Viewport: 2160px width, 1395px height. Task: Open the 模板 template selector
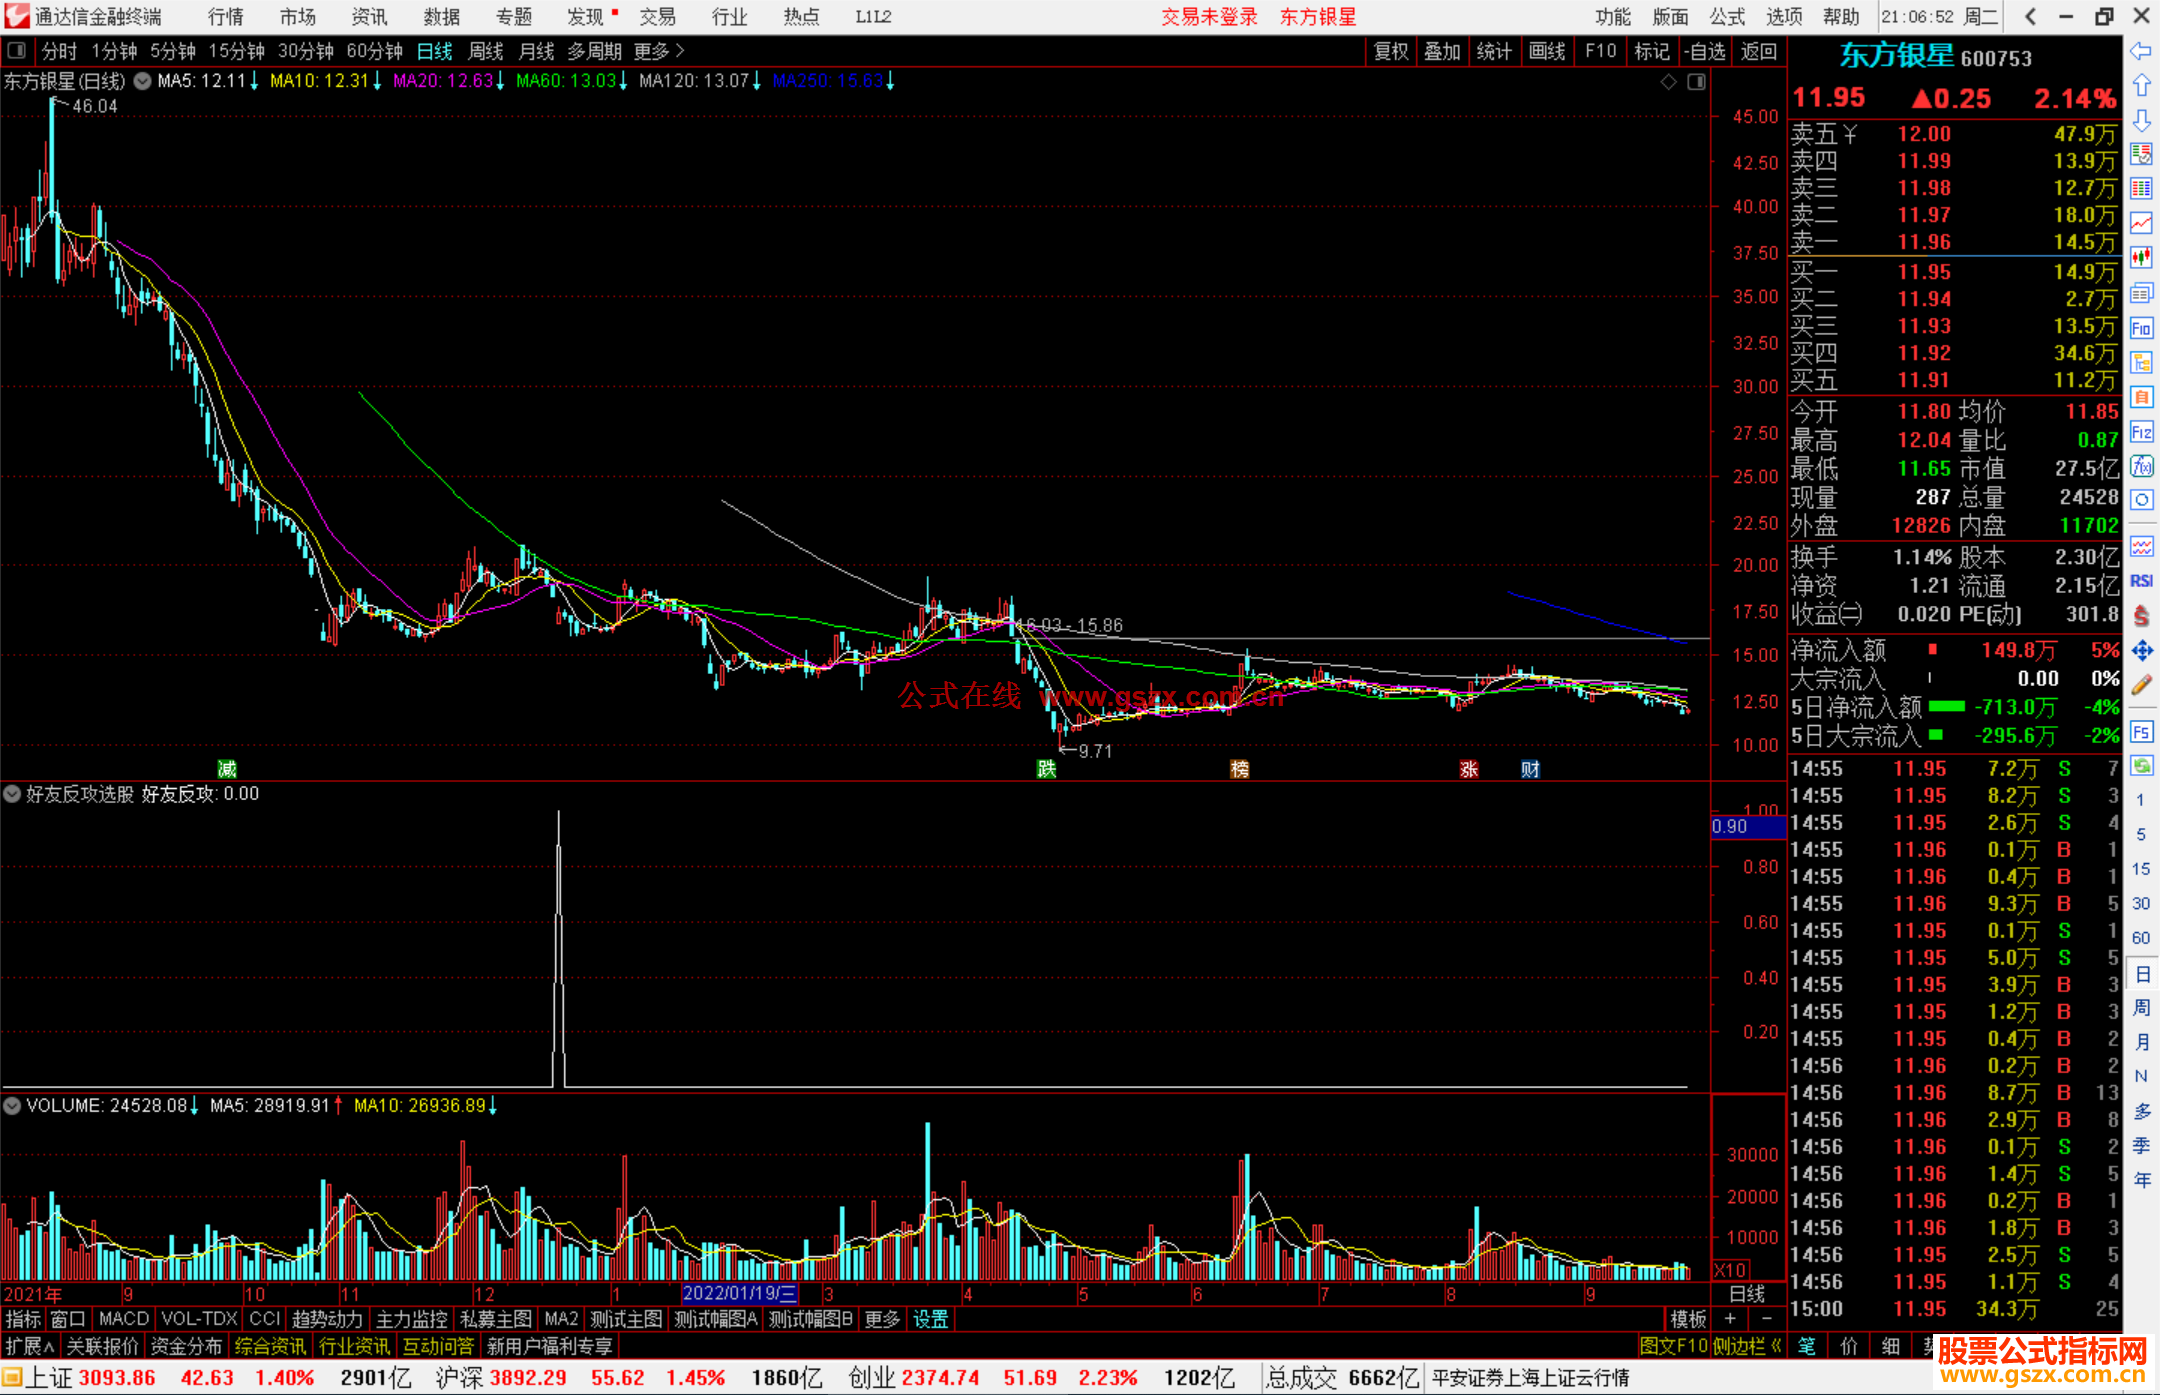point(1689,1319)
